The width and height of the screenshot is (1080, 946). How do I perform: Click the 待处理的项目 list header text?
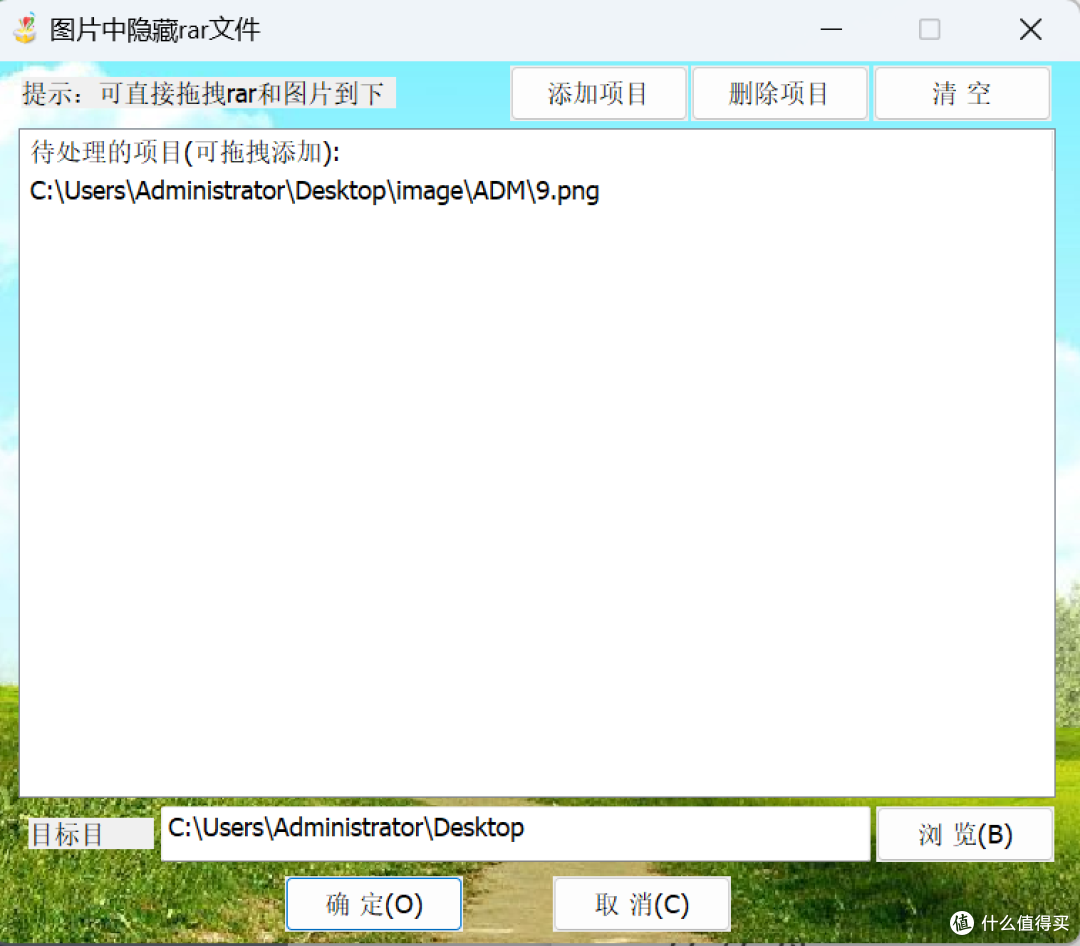click(185, 152)
